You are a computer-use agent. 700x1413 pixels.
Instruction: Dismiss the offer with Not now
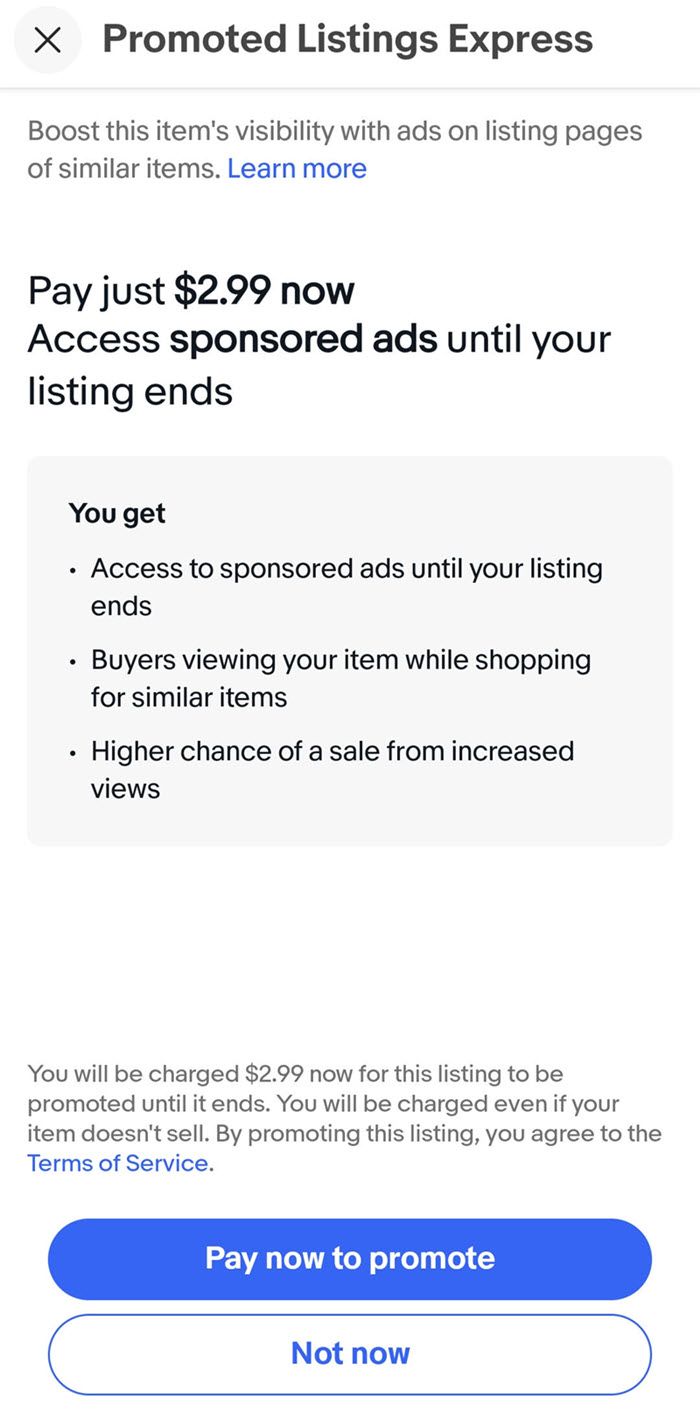[350, 1353]
